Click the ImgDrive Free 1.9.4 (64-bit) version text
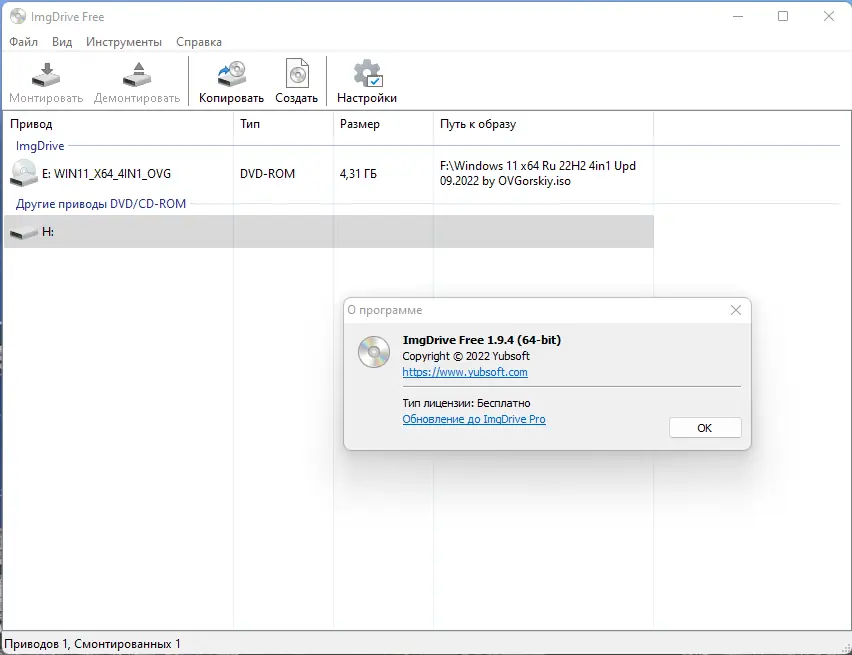 481,340
